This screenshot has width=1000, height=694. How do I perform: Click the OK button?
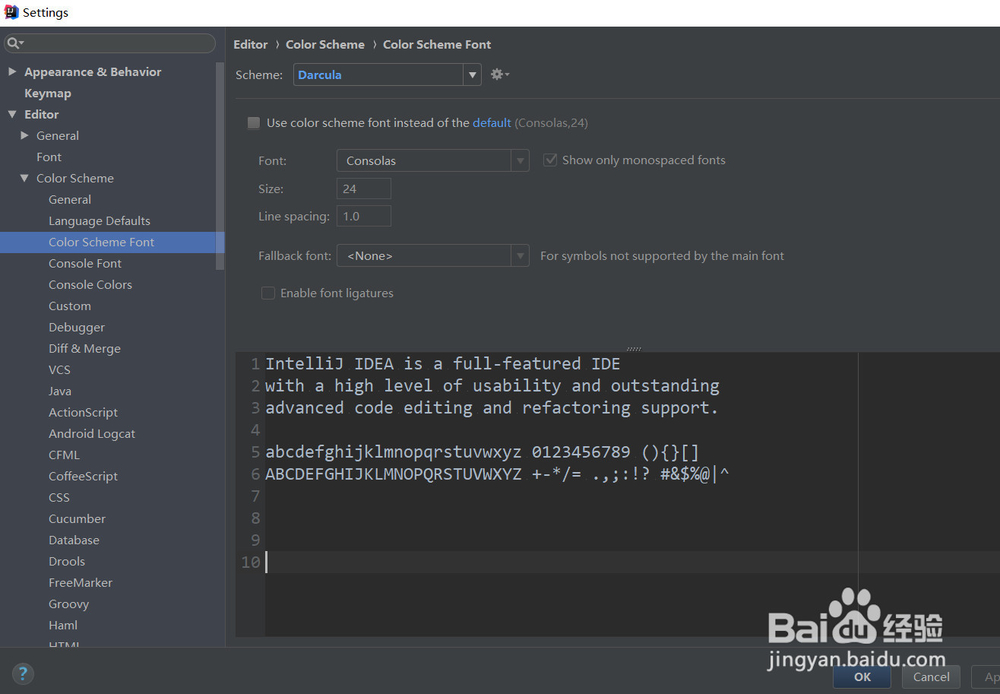(x=862, y=677)
